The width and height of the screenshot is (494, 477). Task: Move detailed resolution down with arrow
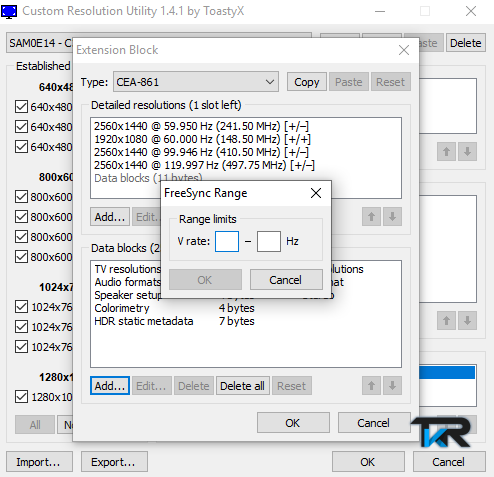(x=392, y=217)
